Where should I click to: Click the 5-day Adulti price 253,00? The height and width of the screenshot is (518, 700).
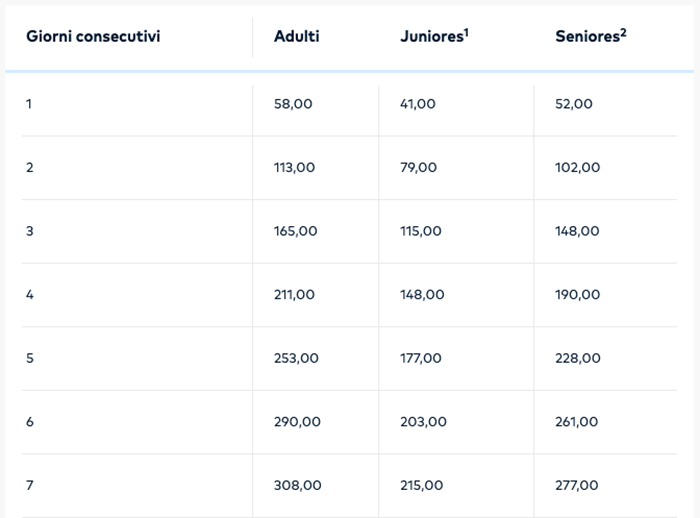pyautogui.click(x=296, y=358)
